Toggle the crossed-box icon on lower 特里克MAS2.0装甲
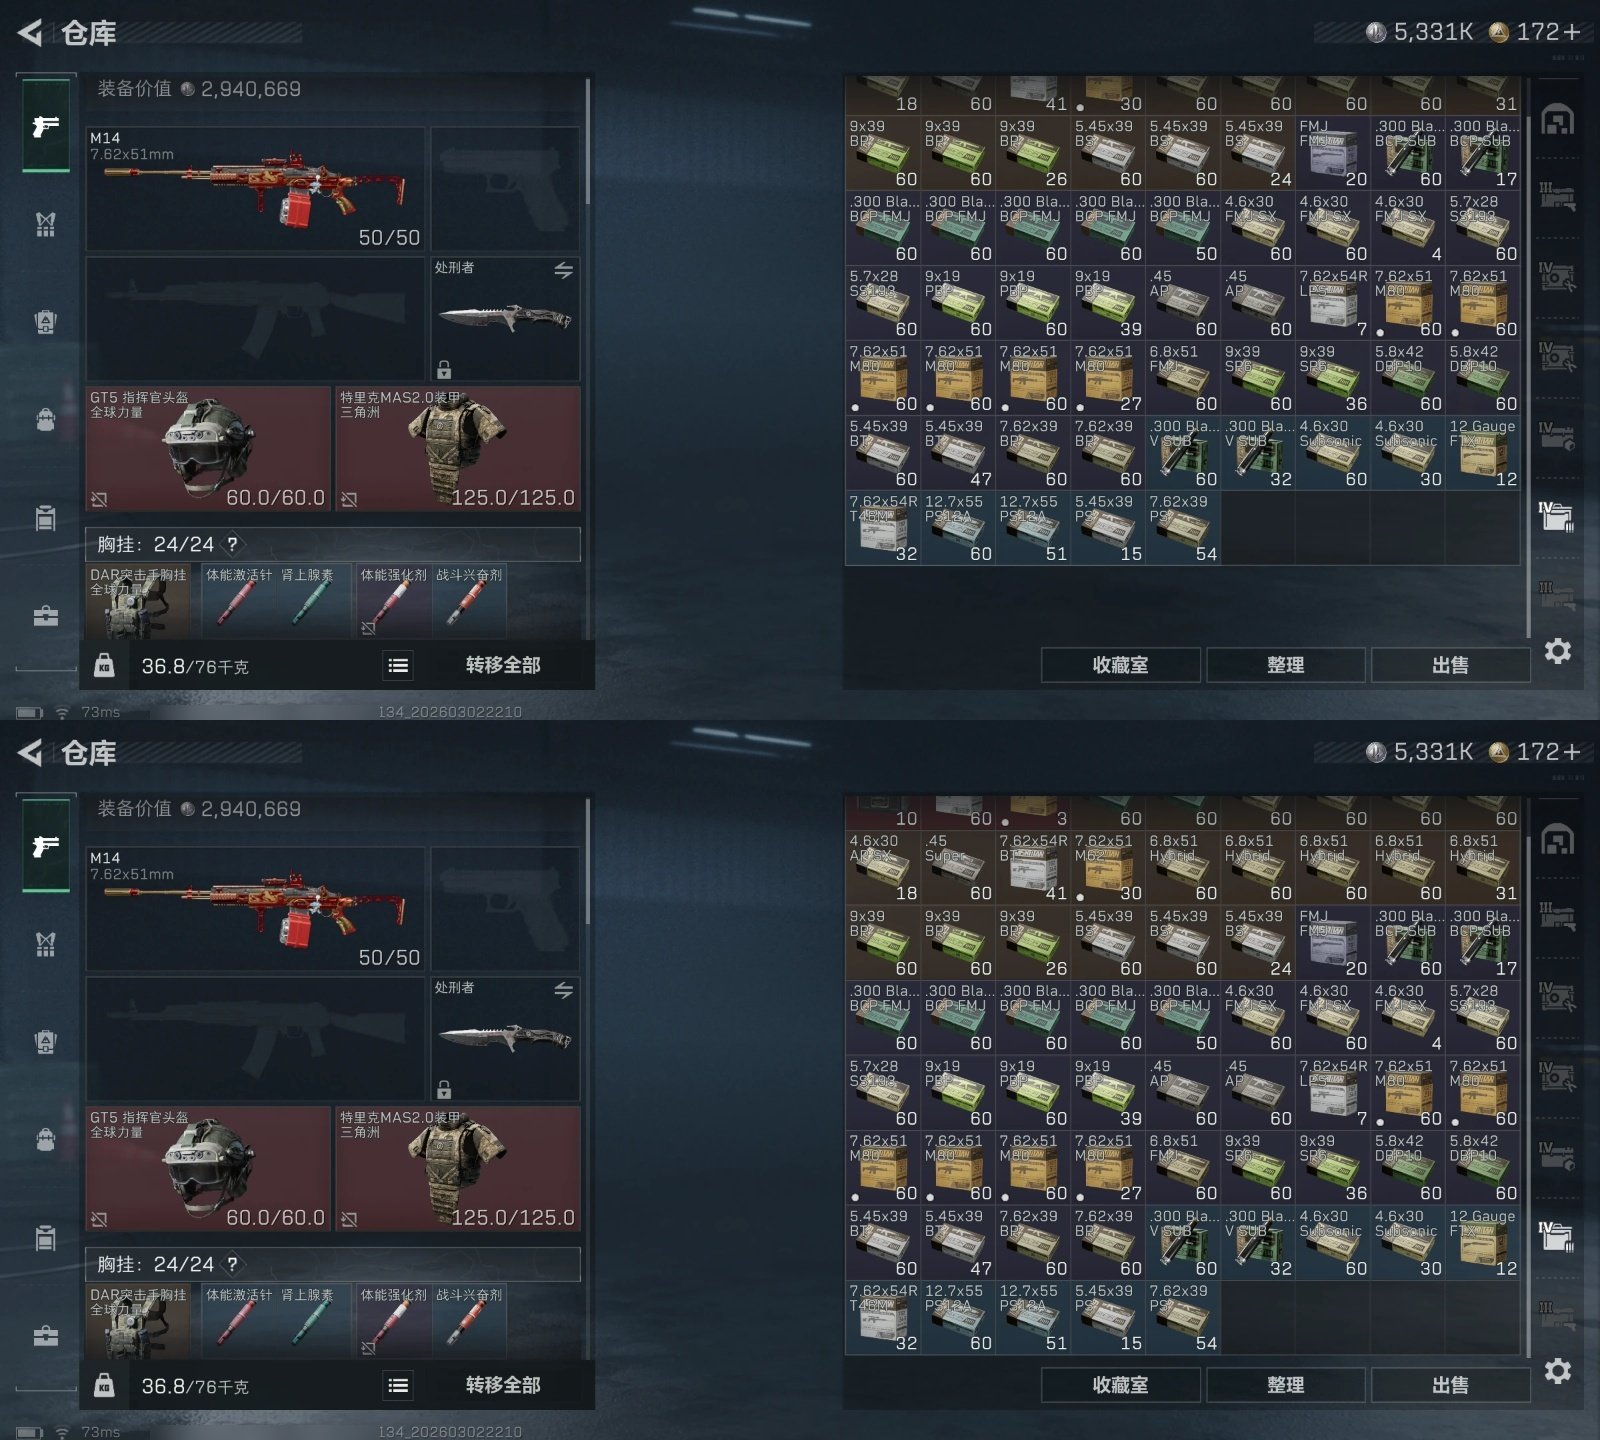 (x=348, y=1219)
